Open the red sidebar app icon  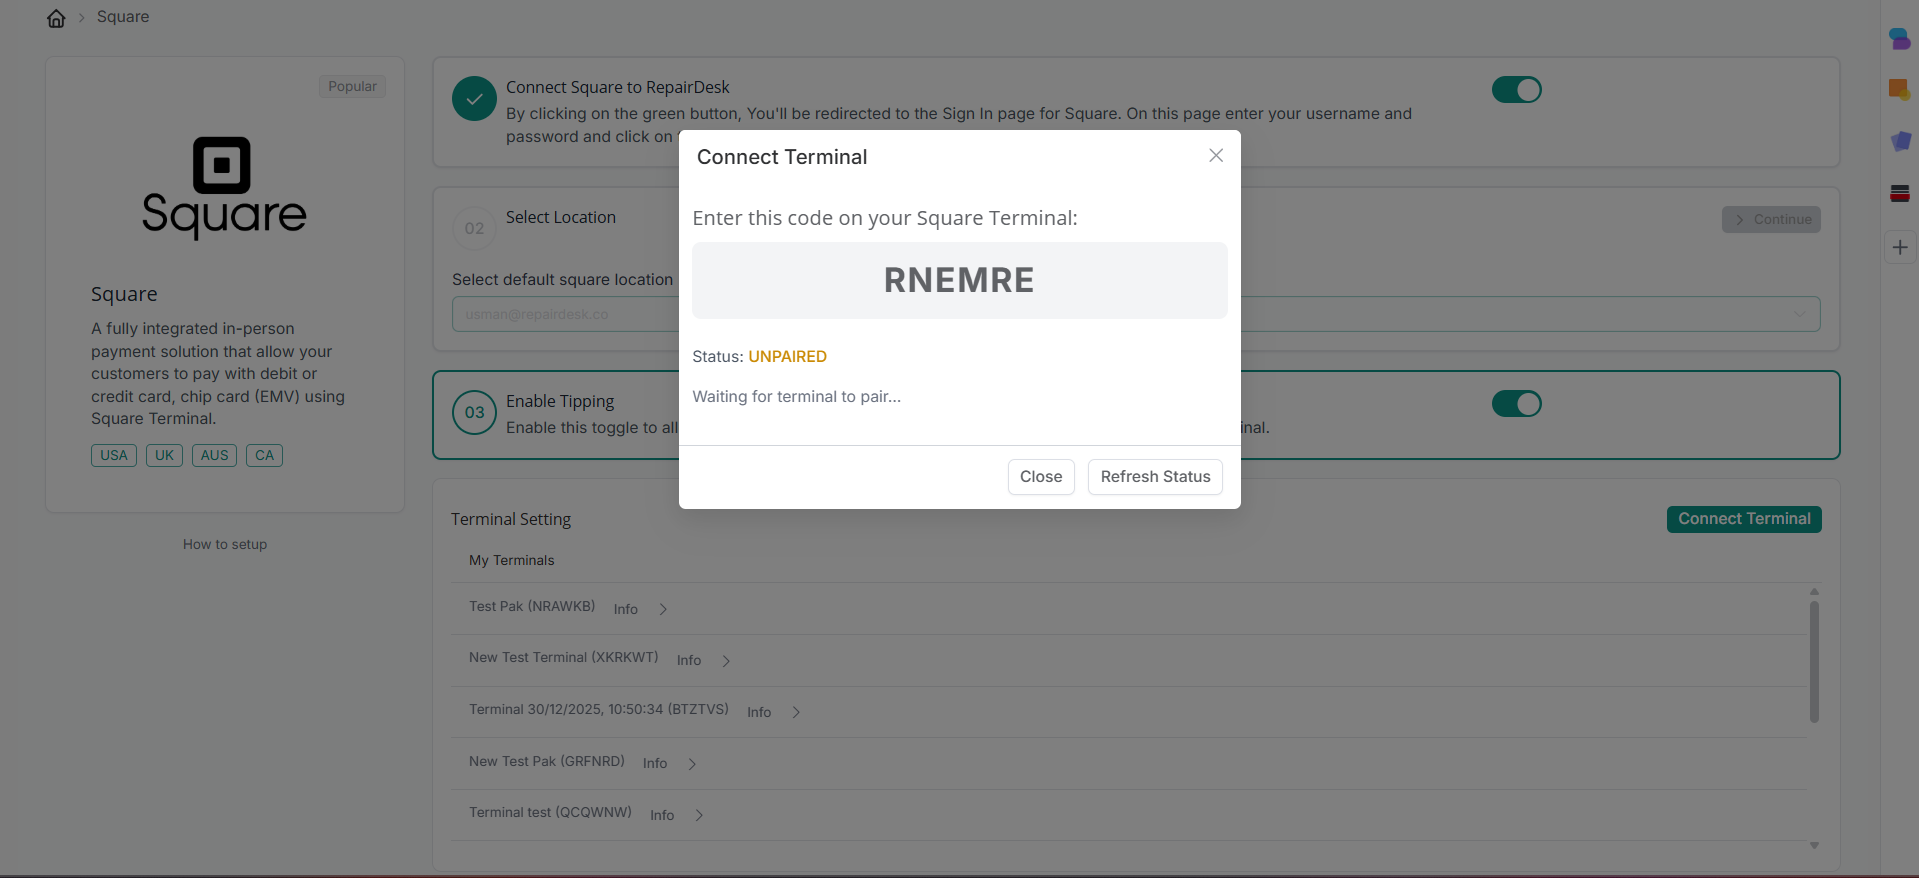point(1900,194)
